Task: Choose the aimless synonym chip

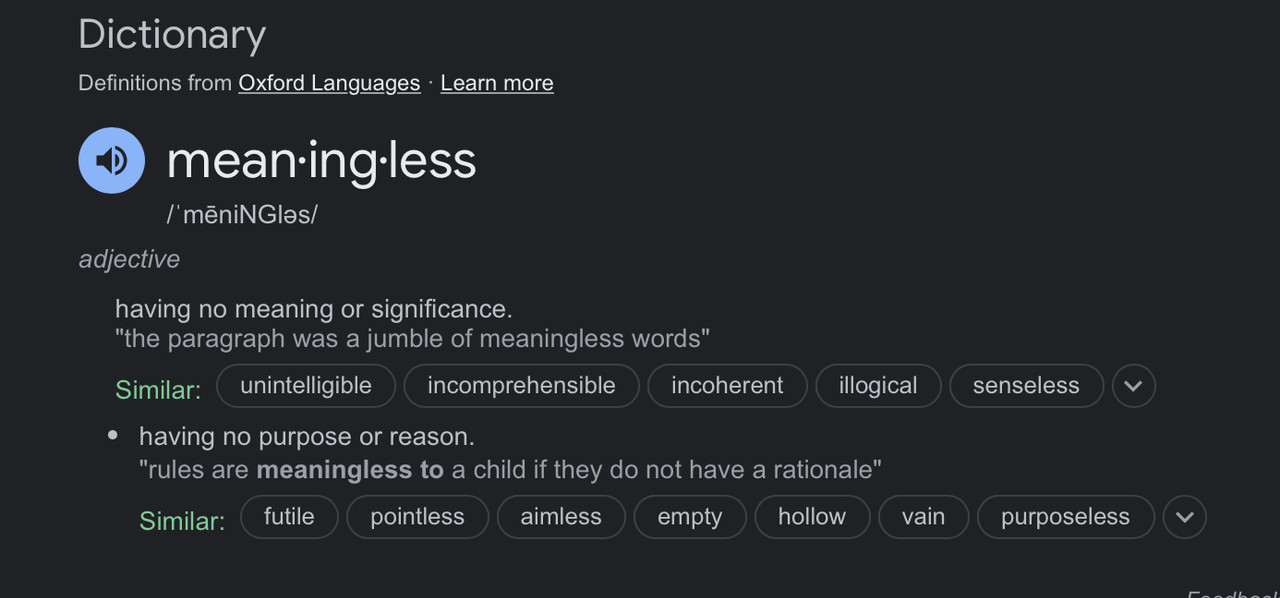Action: click(561, 517)
